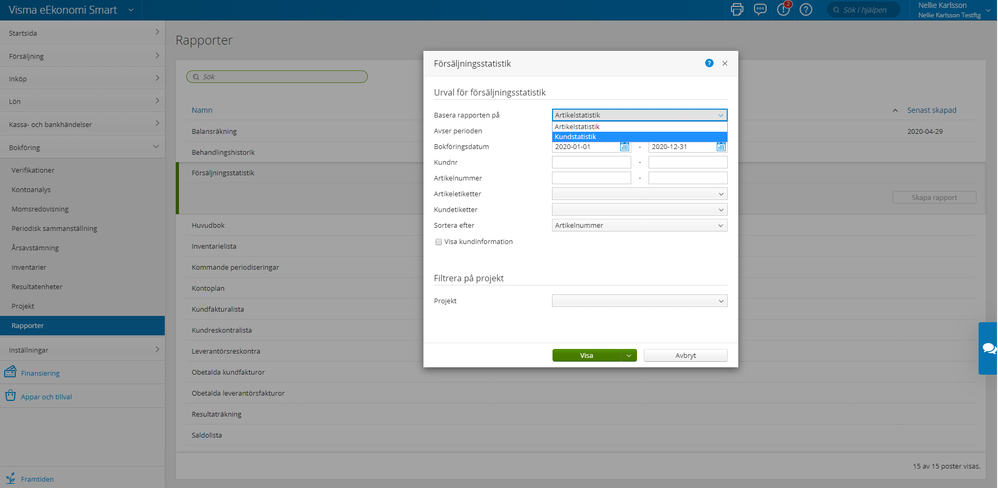
Task: Open the Sortera efter dropdown
Action: coord(640,225)
